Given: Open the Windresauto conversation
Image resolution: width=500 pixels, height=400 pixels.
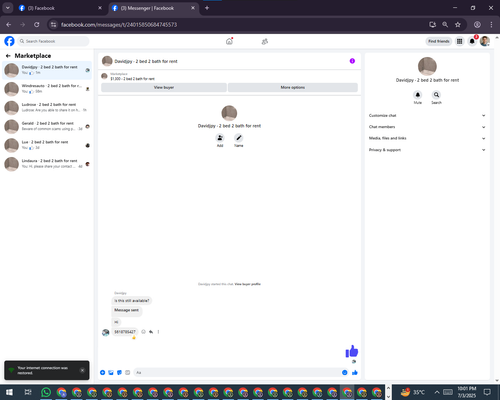Looking at the screenshot, I should coord(47,89).
